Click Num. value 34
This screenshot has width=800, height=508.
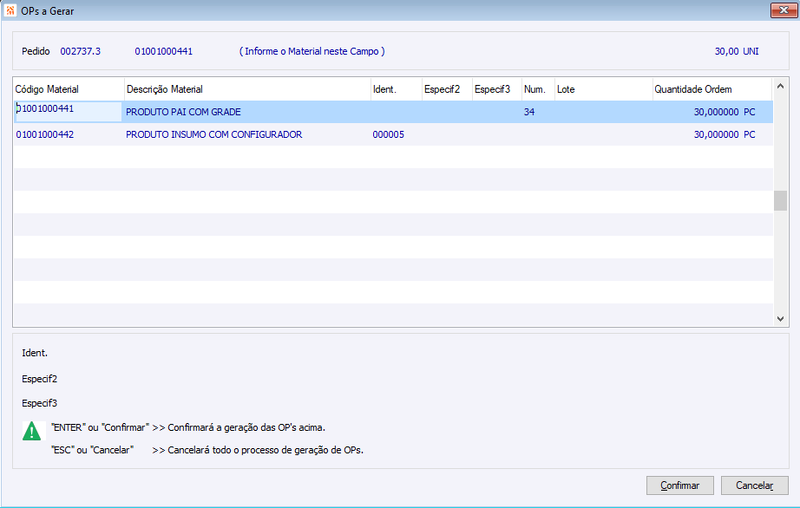[x=529, y=112]
